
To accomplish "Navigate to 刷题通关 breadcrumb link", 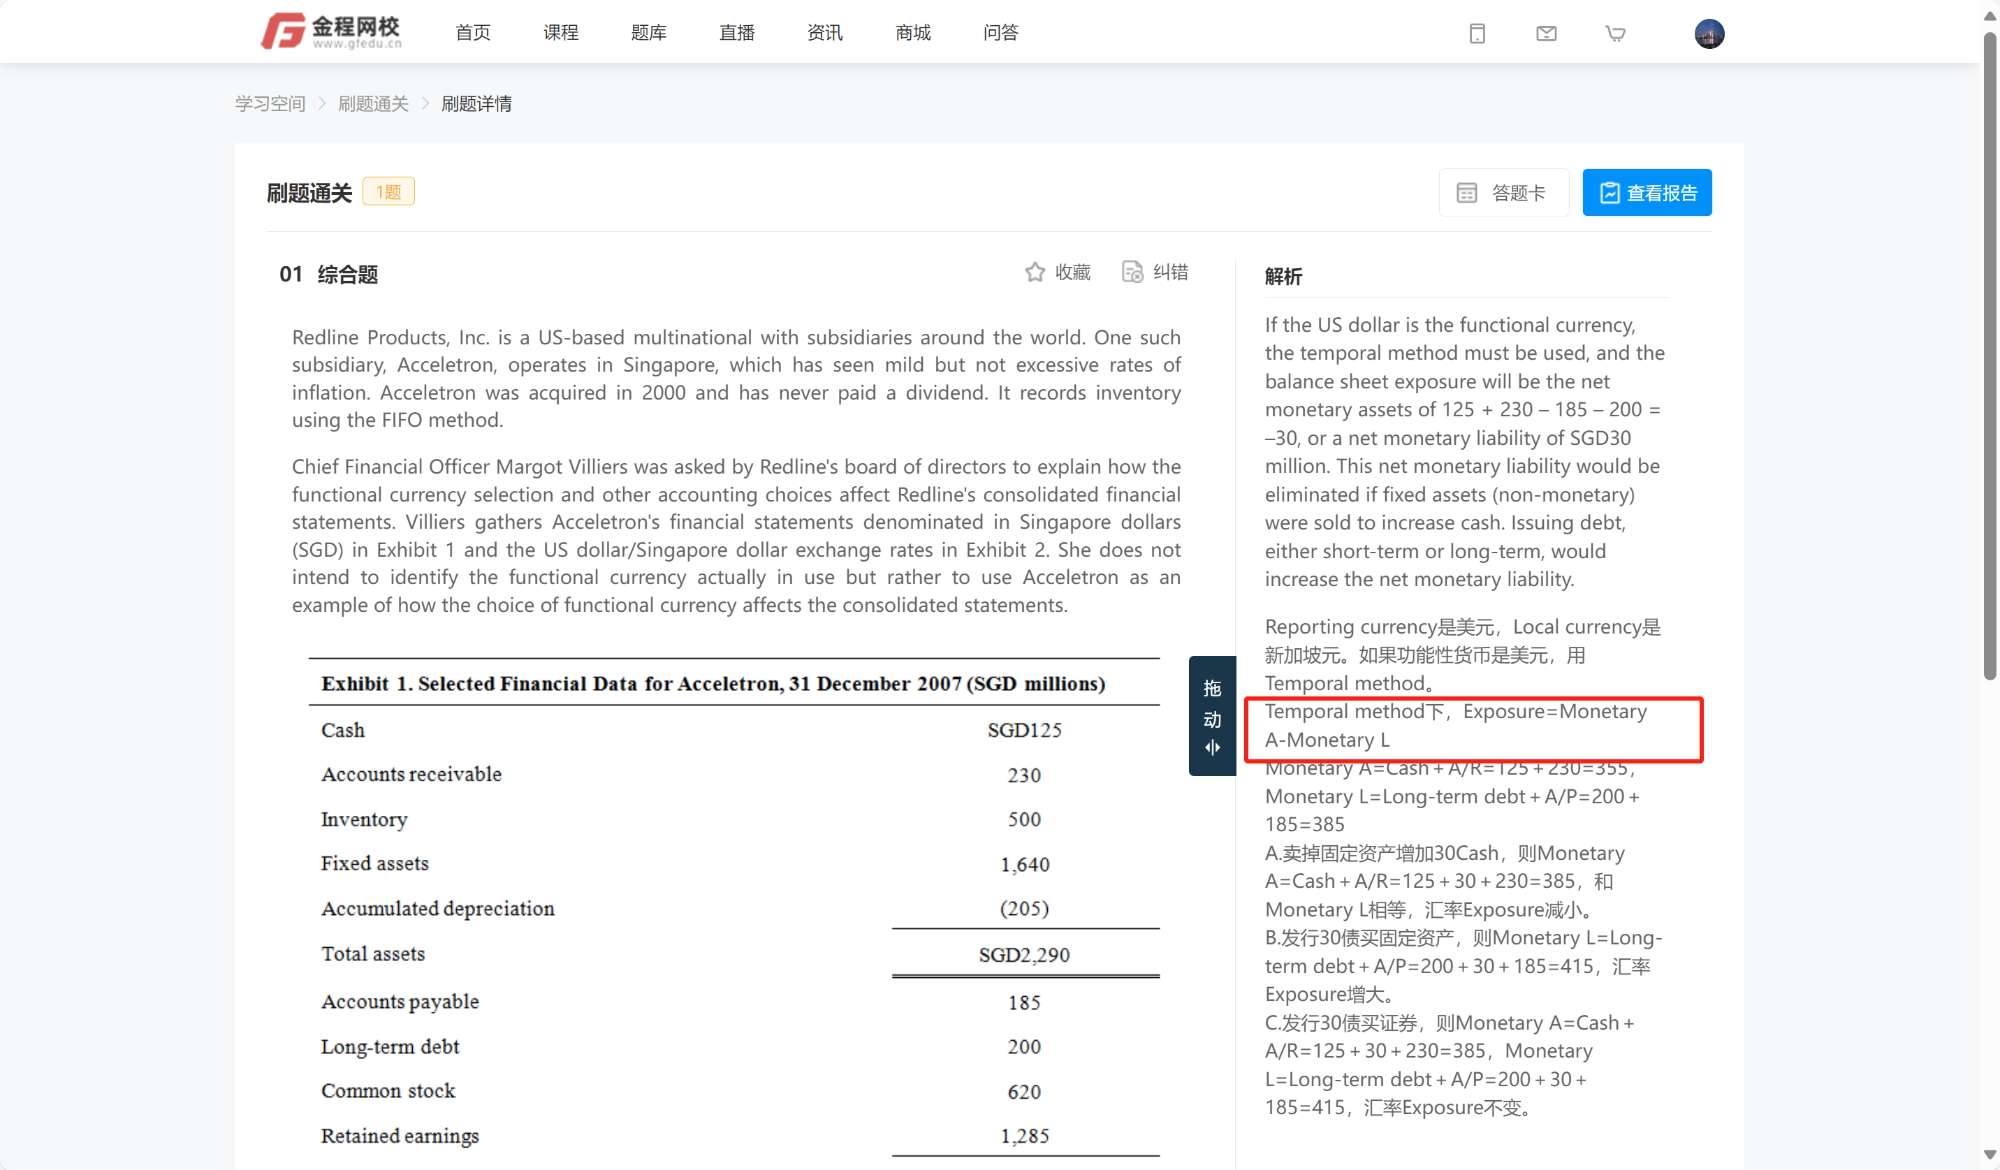I will [x=373, y=104].
